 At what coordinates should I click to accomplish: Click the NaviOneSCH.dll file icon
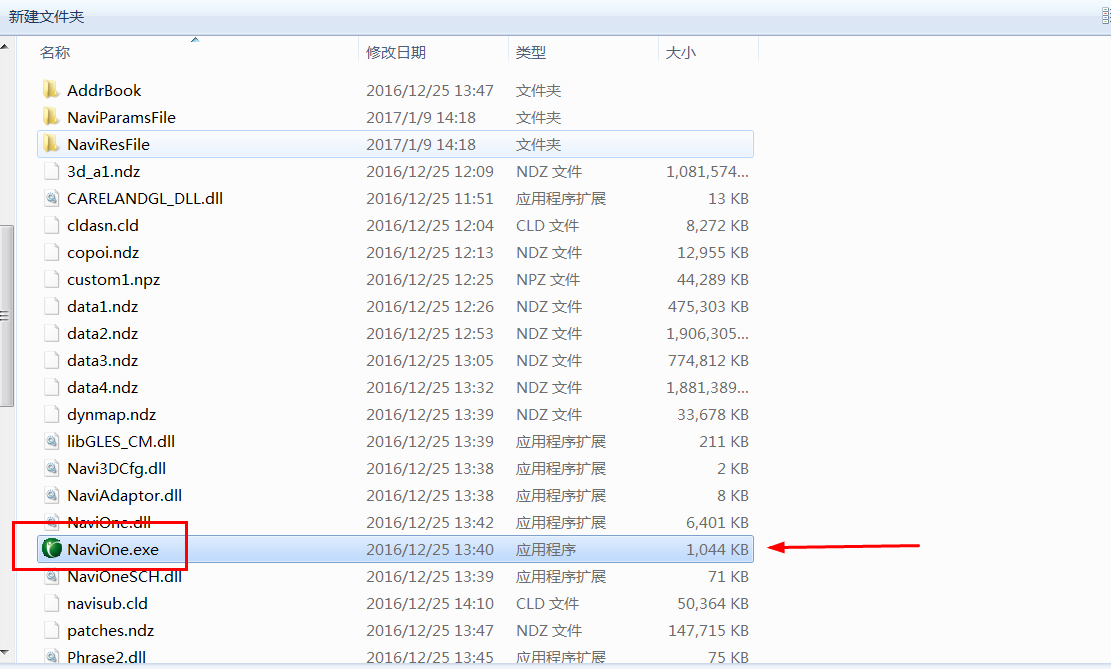[52, 576]
